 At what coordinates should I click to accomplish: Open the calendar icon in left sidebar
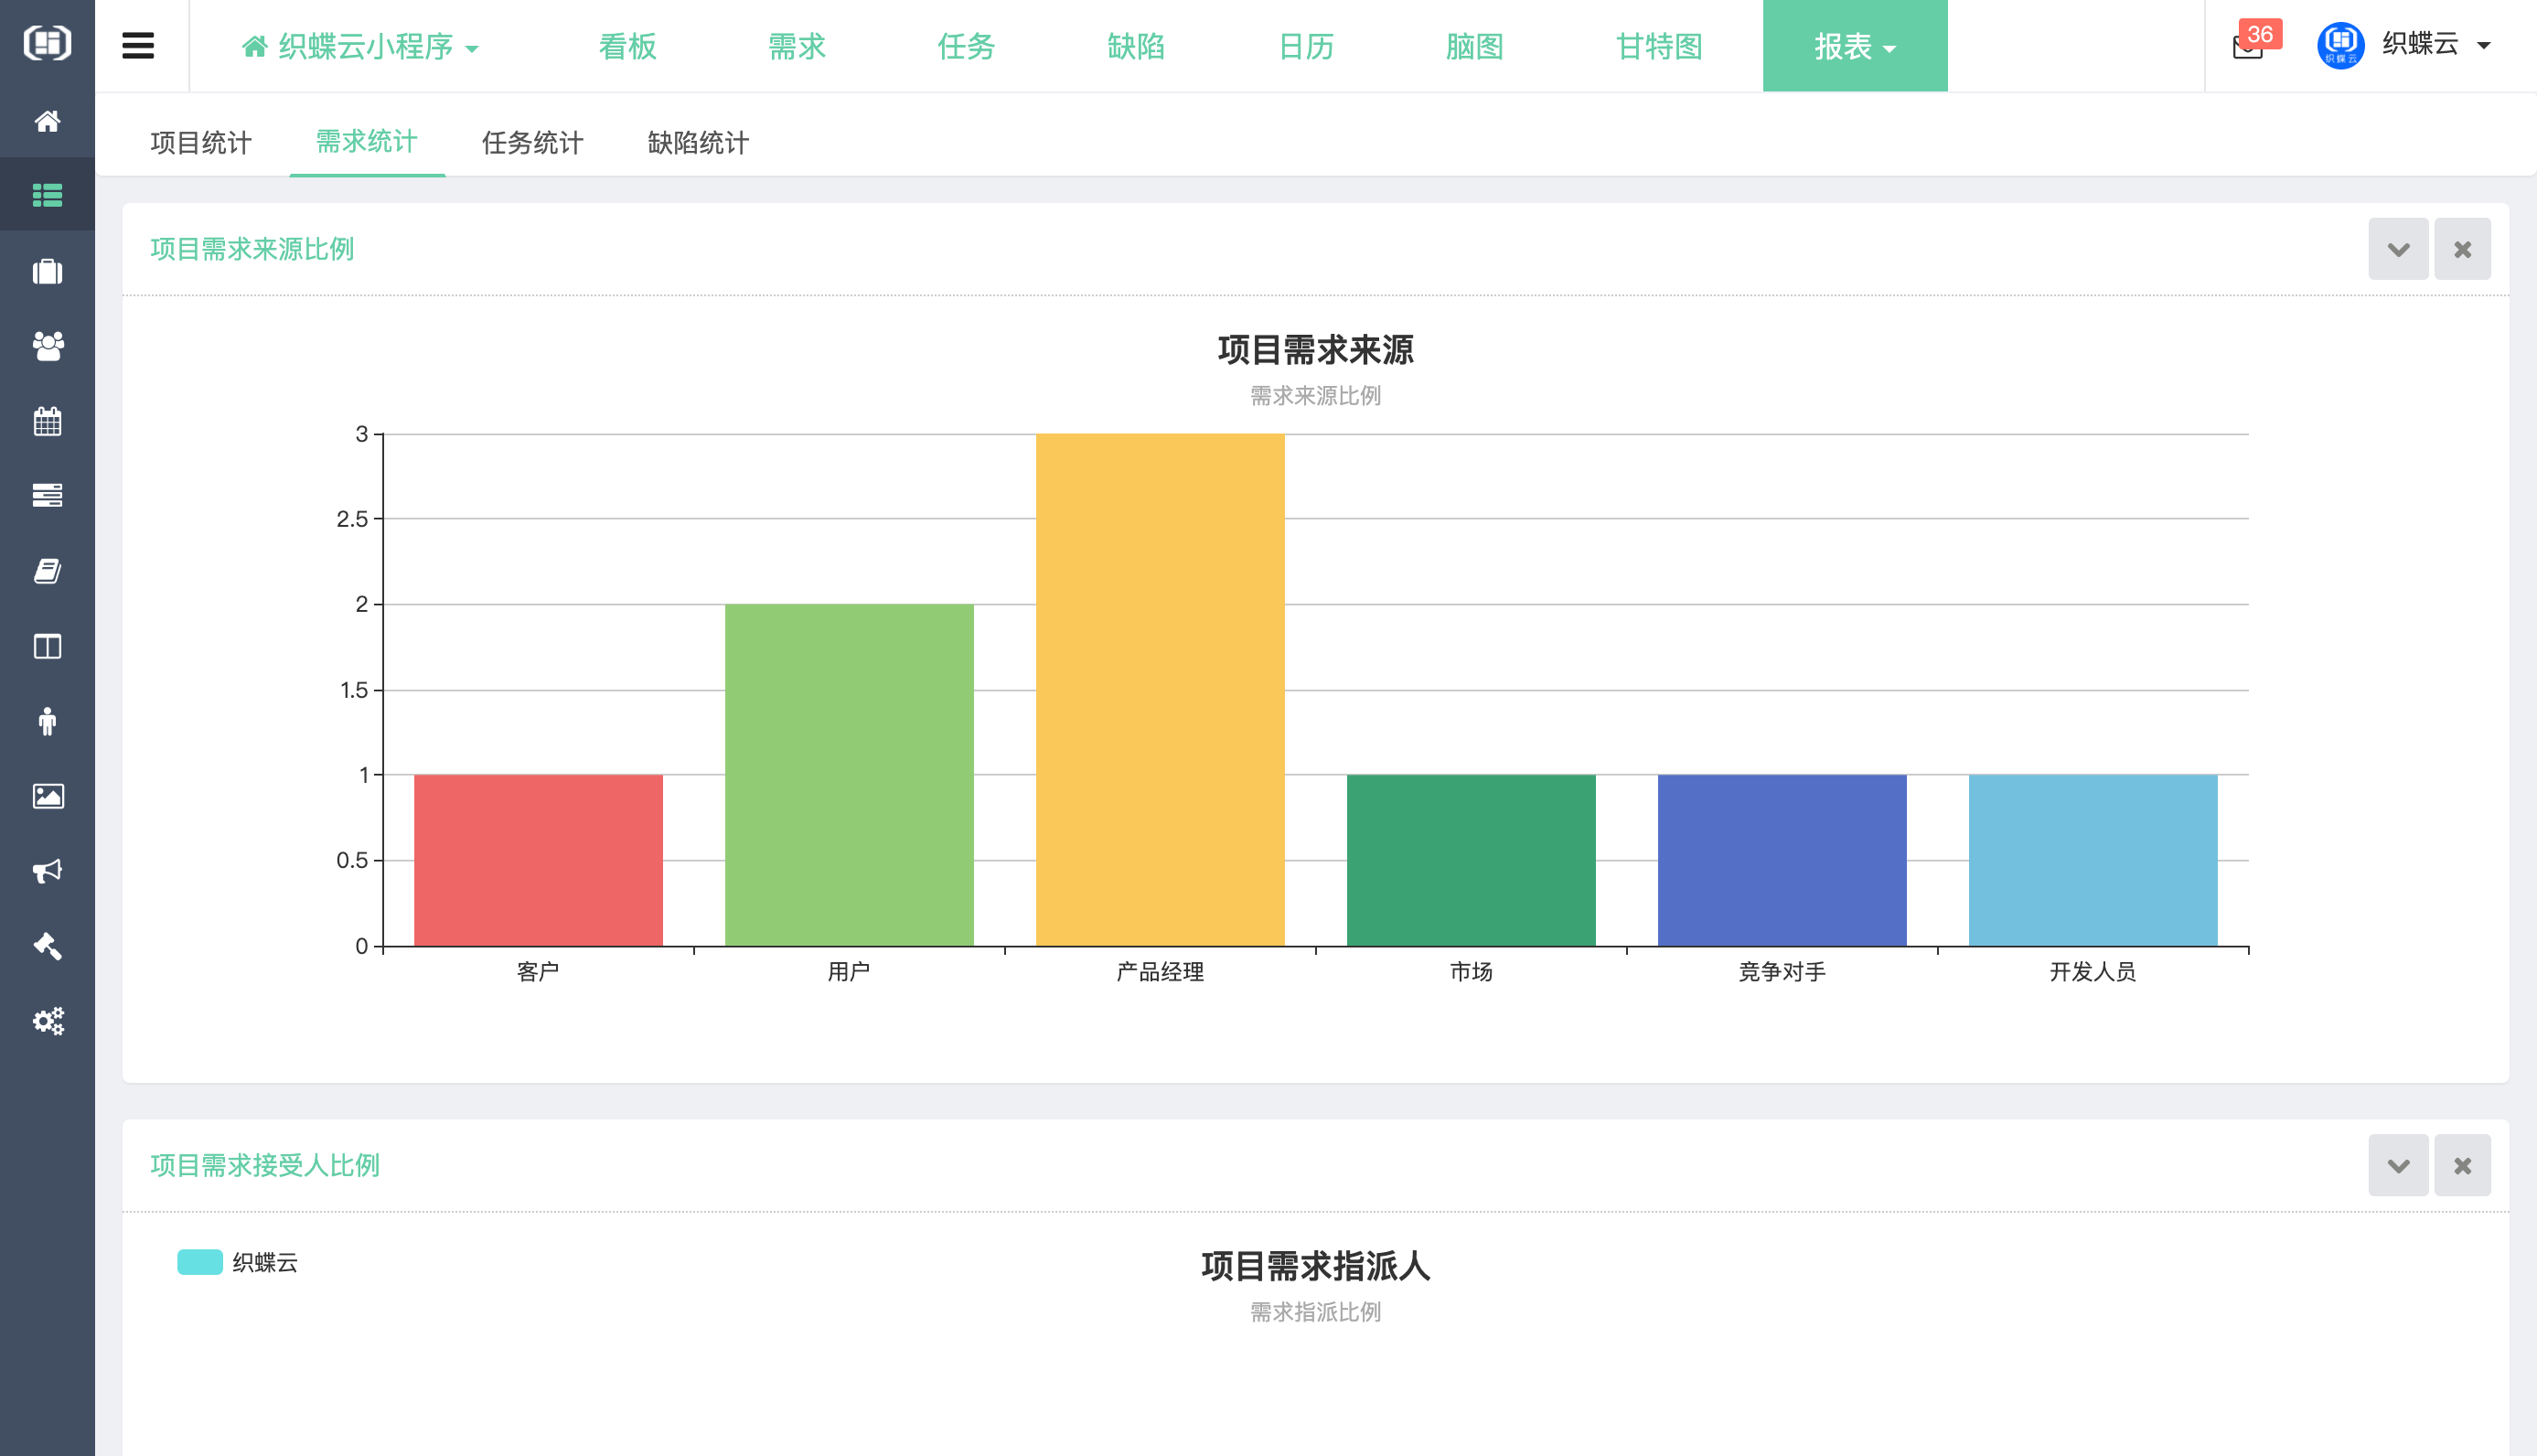(47, 421)
